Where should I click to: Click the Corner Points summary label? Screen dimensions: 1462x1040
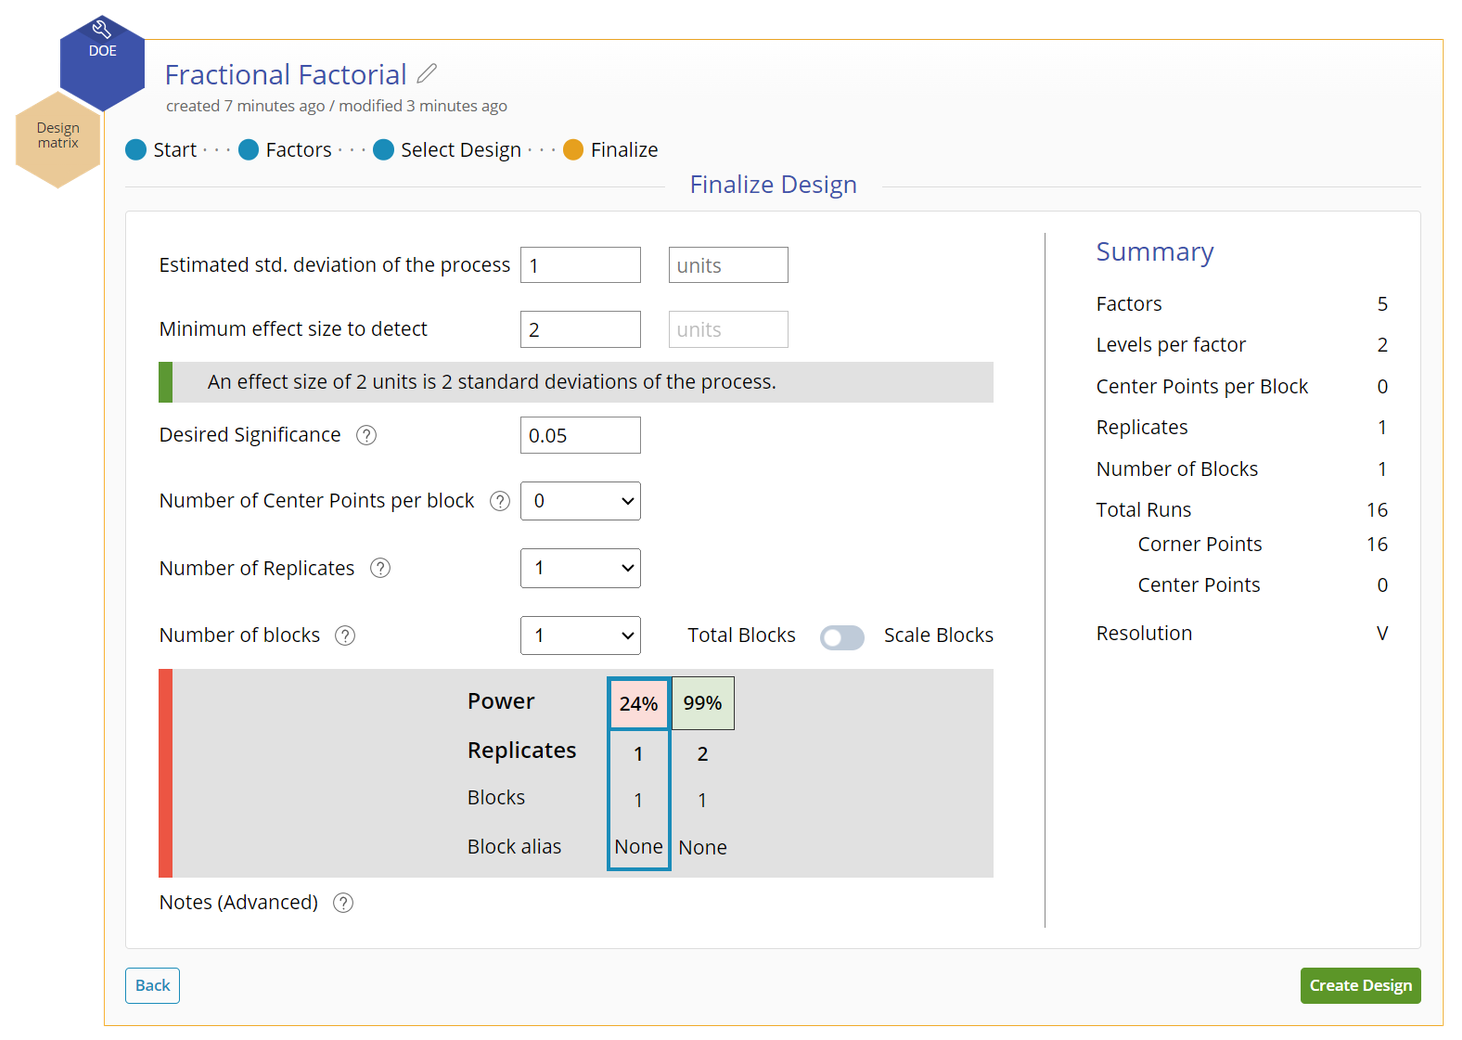tap(1199, 544)
